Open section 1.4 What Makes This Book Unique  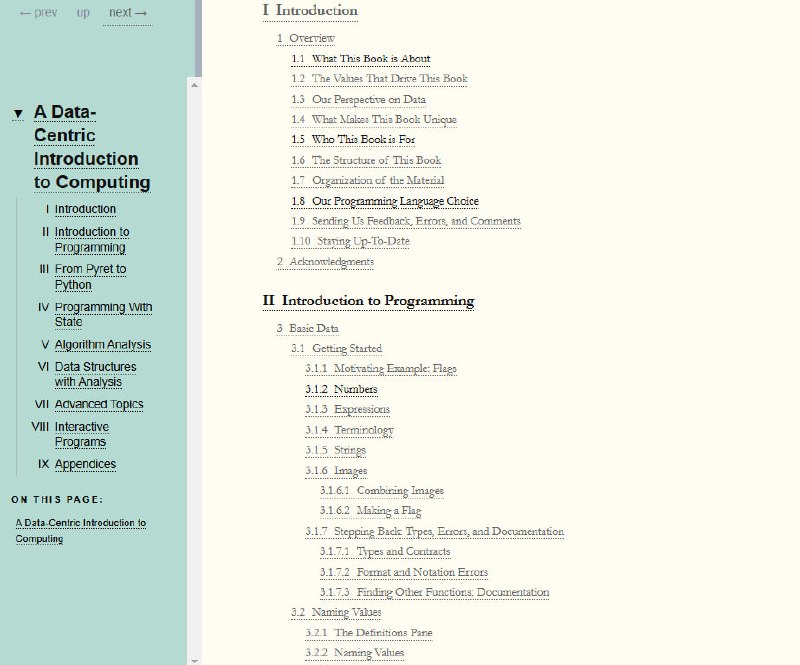[374, 119]
